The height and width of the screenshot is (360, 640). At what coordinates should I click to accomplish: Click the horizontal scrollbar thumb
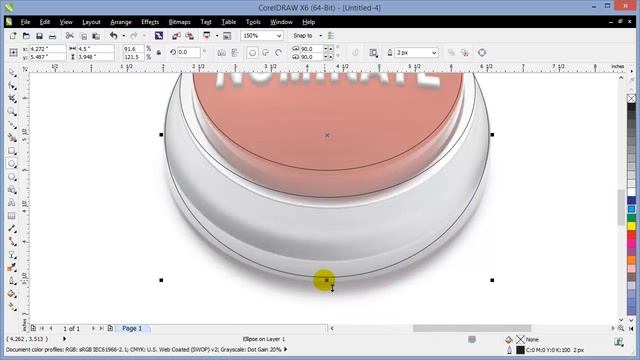(471, 328)
